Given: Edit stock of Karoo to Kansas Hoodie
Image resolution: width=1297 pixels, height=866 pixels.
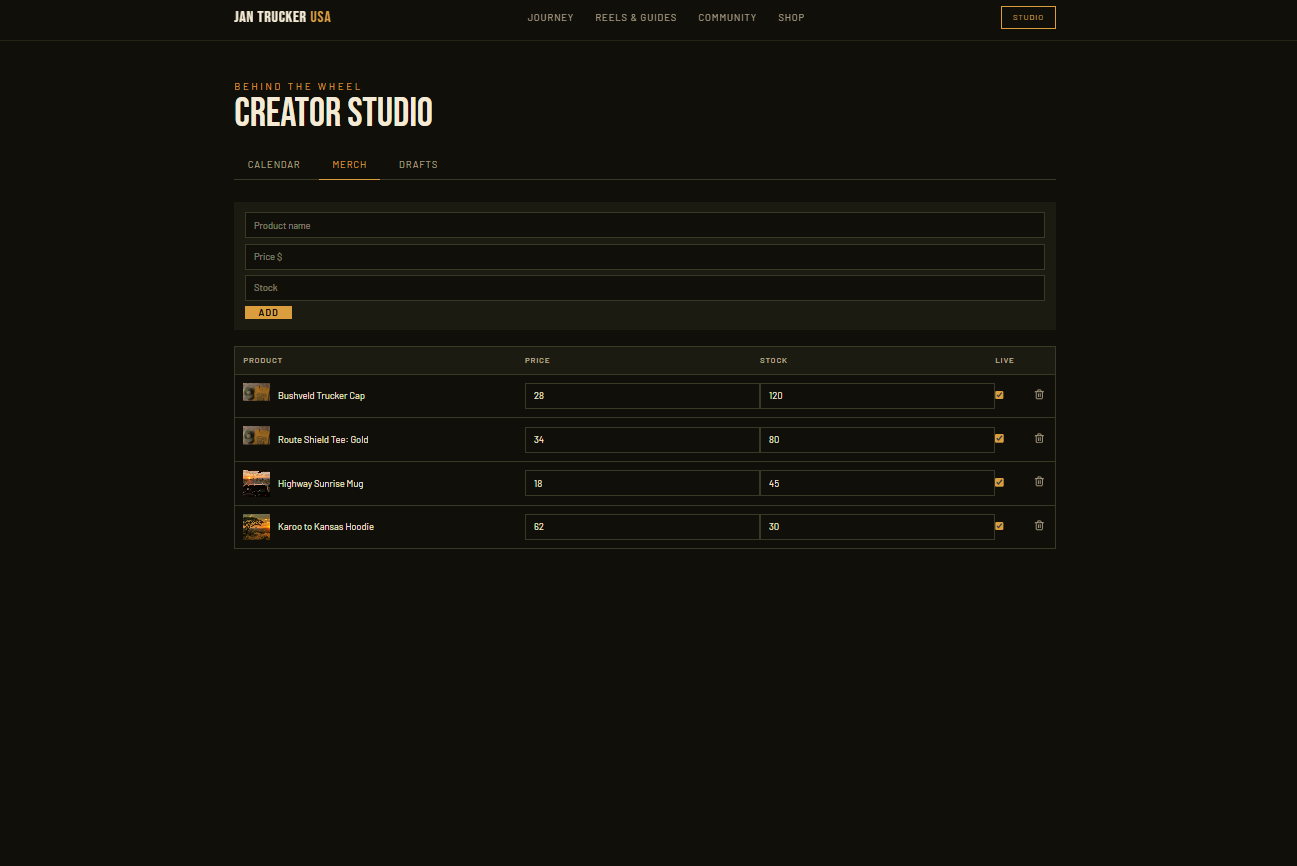Looking at the screenshot, I should coord(877,527).
